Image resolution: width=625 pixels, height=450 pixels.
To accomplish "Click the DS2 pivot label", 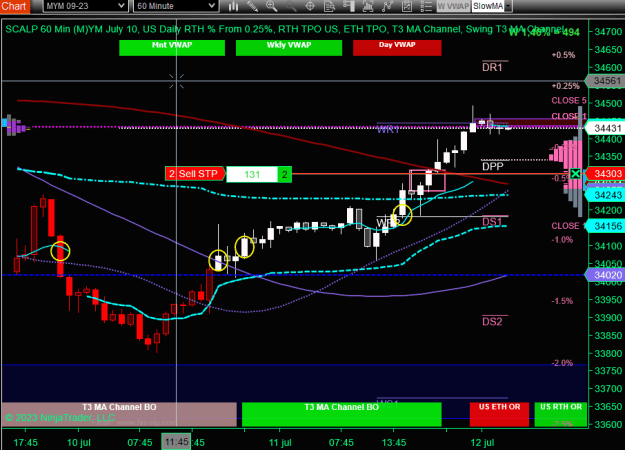I will (x=493, y=322).
